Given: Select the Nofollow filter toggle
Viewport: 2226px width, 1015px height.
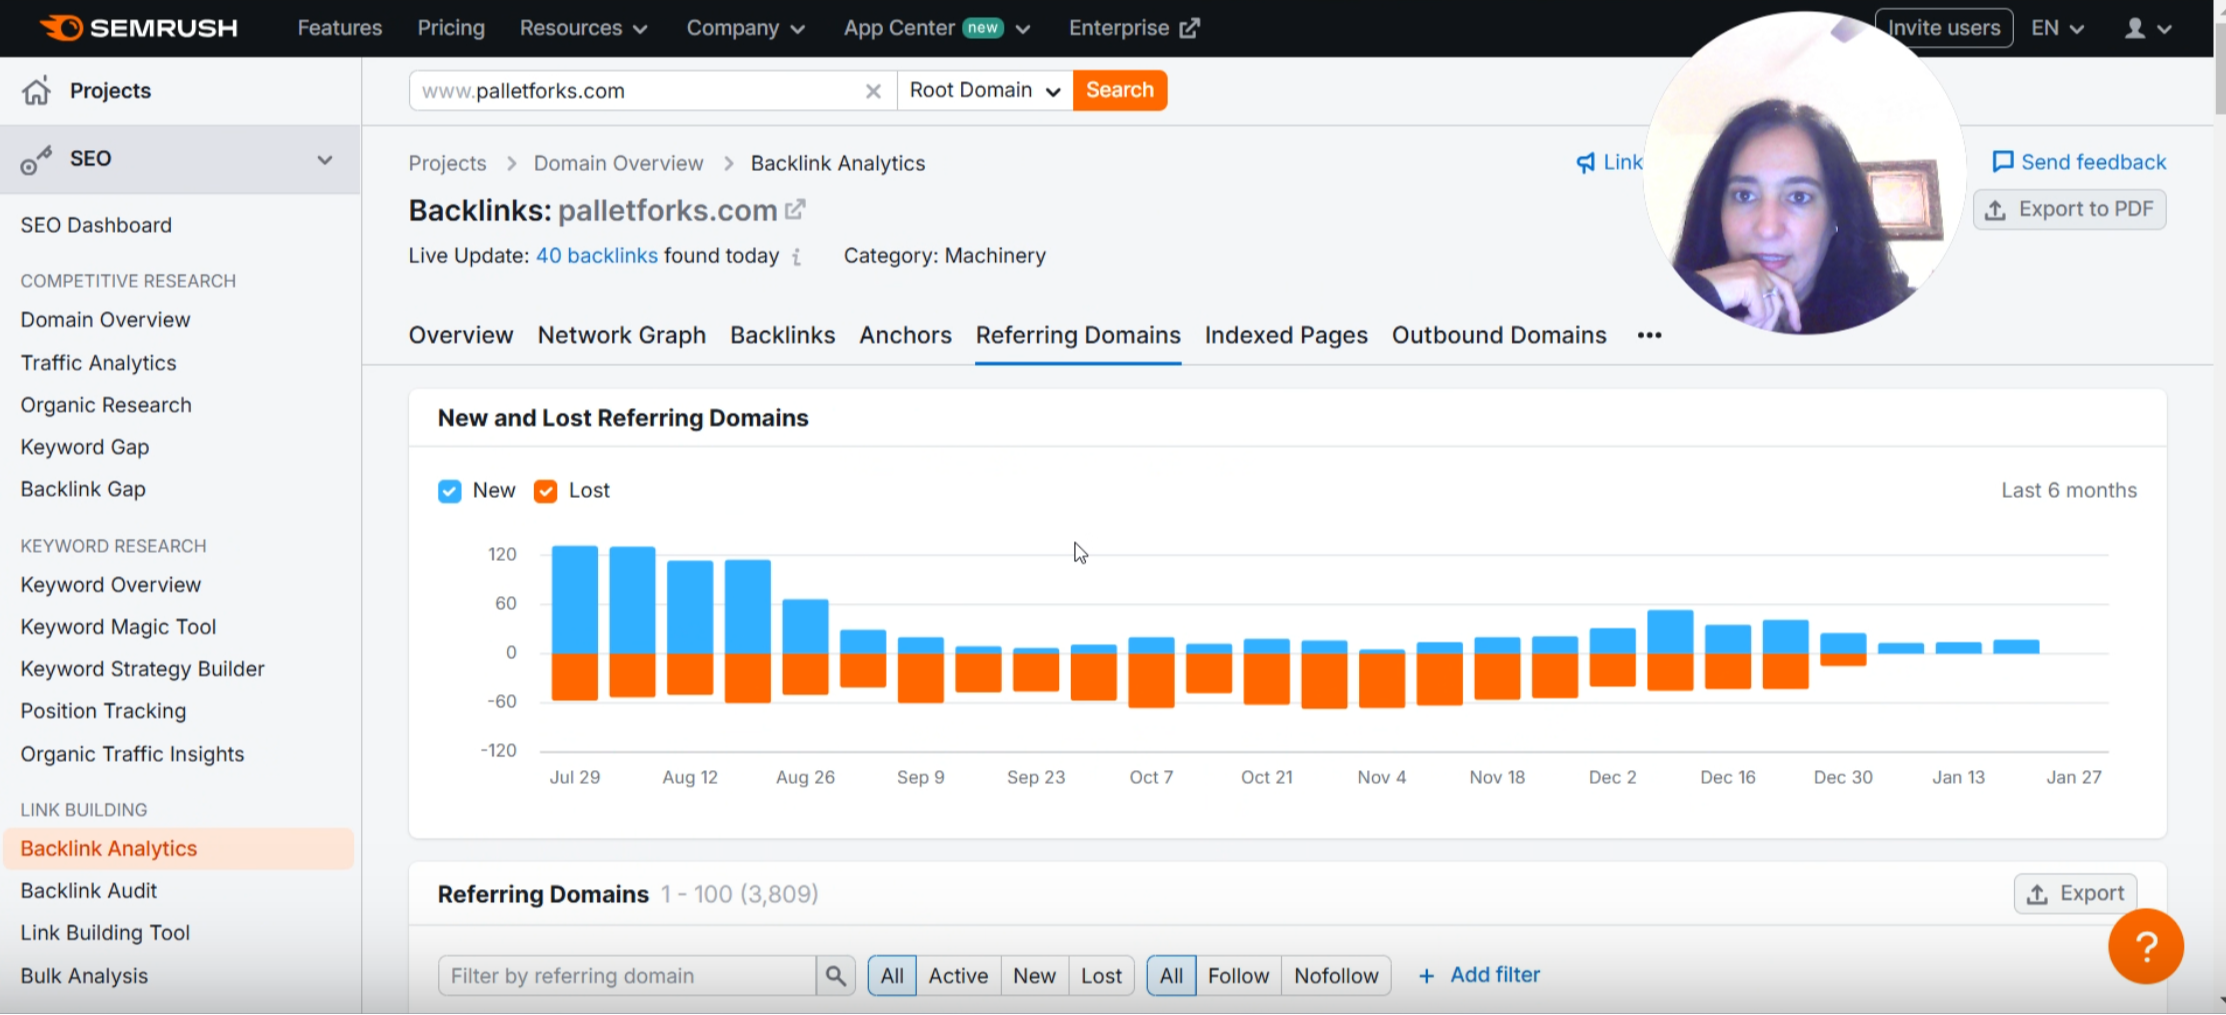Looking at the screenshot, I should point(1336,975).
